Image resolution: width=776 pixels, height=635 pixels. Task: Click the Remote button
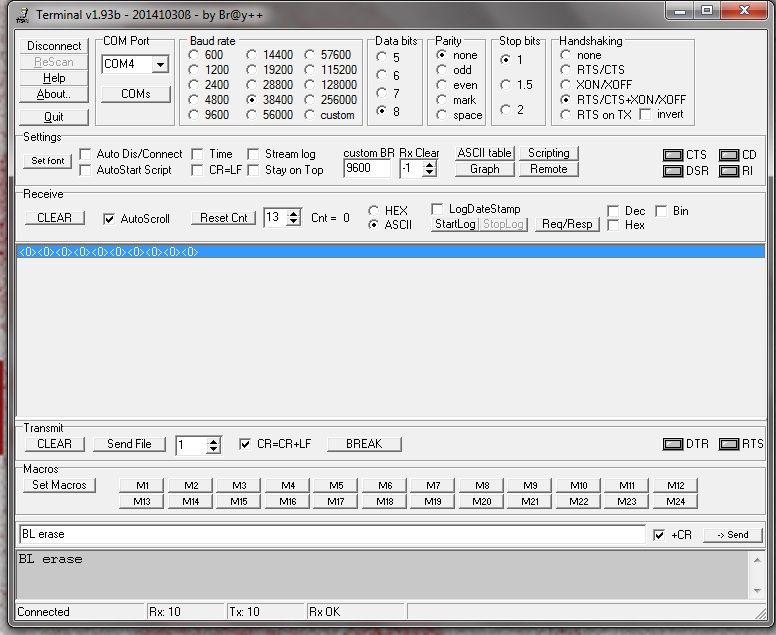coord(548,169)
